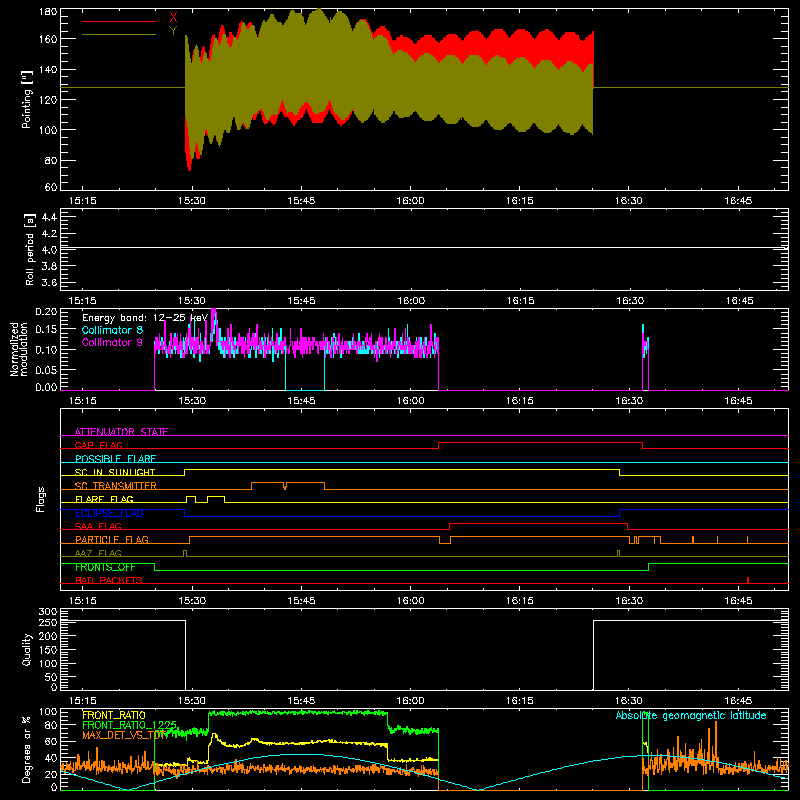
Task: Select the Y legend letter
Action: pyautogui.click(x=173, y=31)
